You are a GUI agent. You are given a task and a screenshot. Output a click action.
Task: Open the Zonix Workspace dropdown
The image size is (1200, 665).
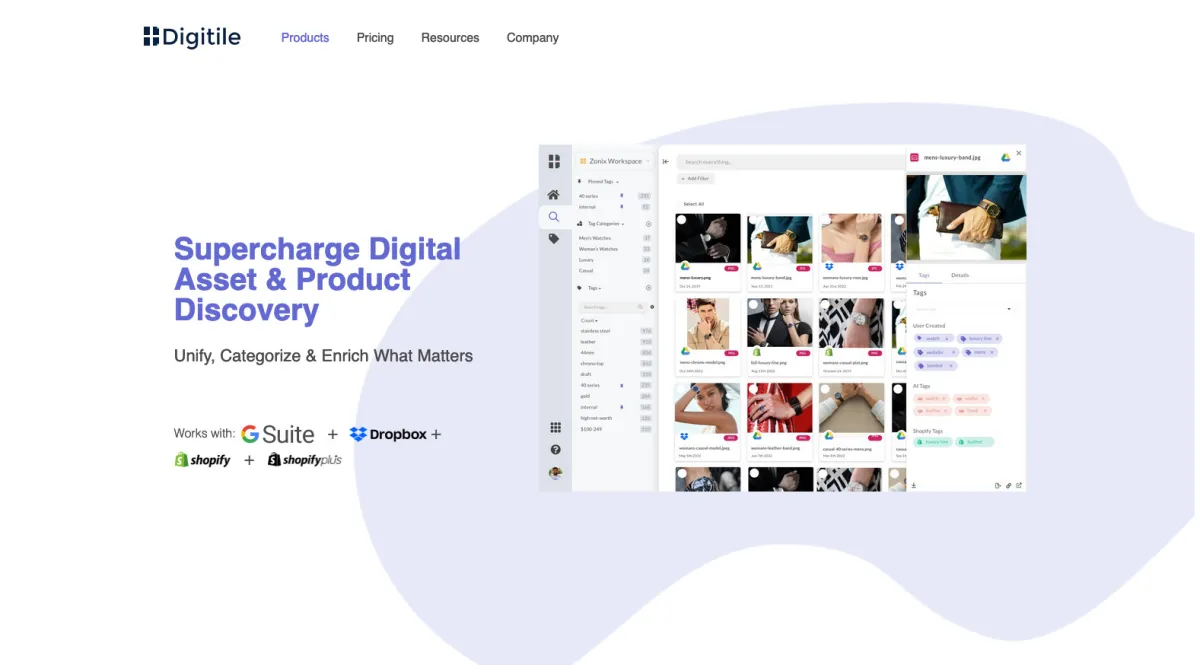614,161
